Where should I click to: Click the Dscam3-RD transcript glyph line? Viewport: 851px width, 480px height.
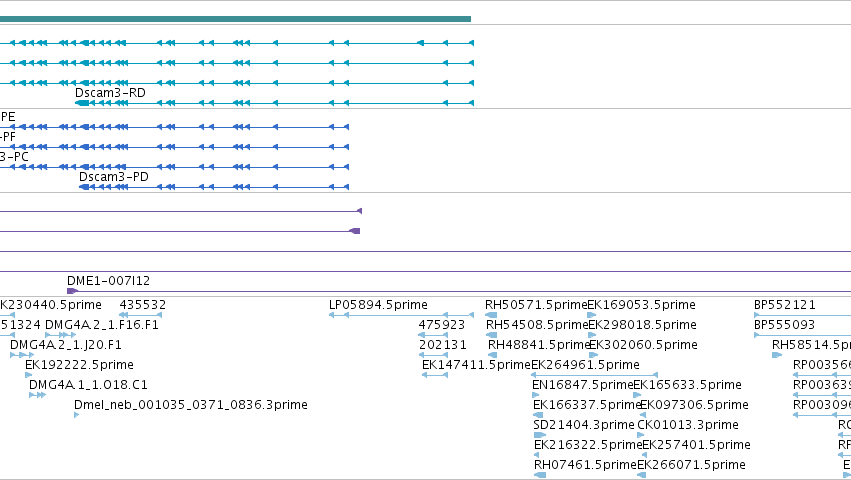point(274,103)
